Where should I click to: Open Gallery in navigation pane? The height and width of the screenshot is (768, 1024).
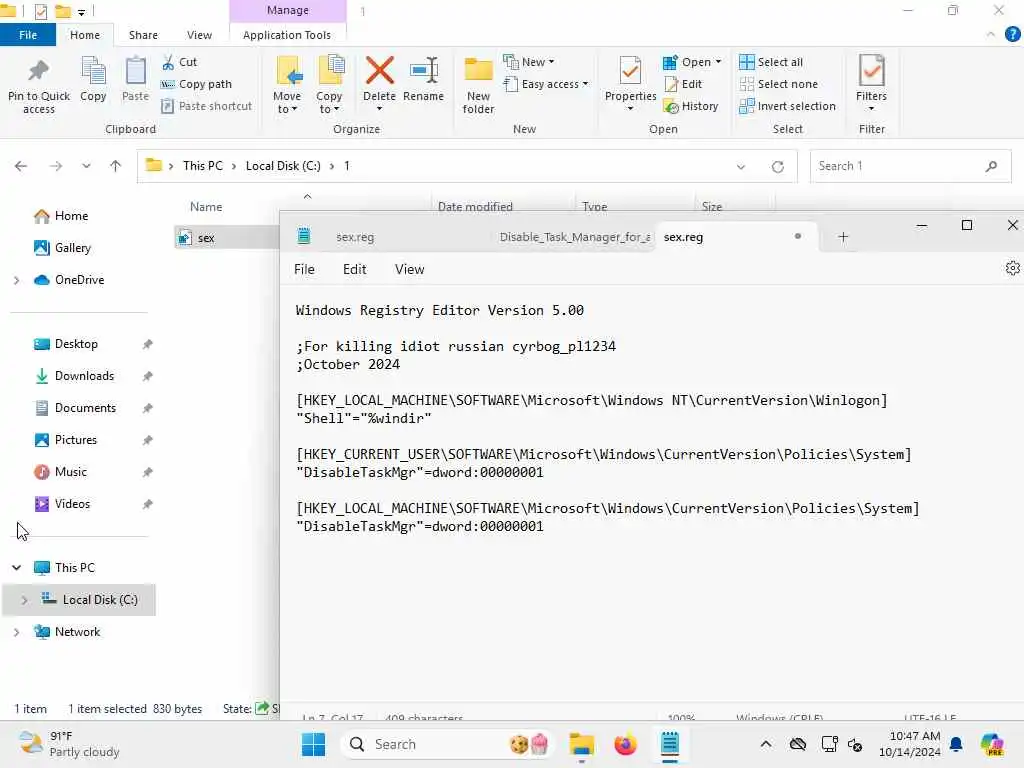(72, 248)
